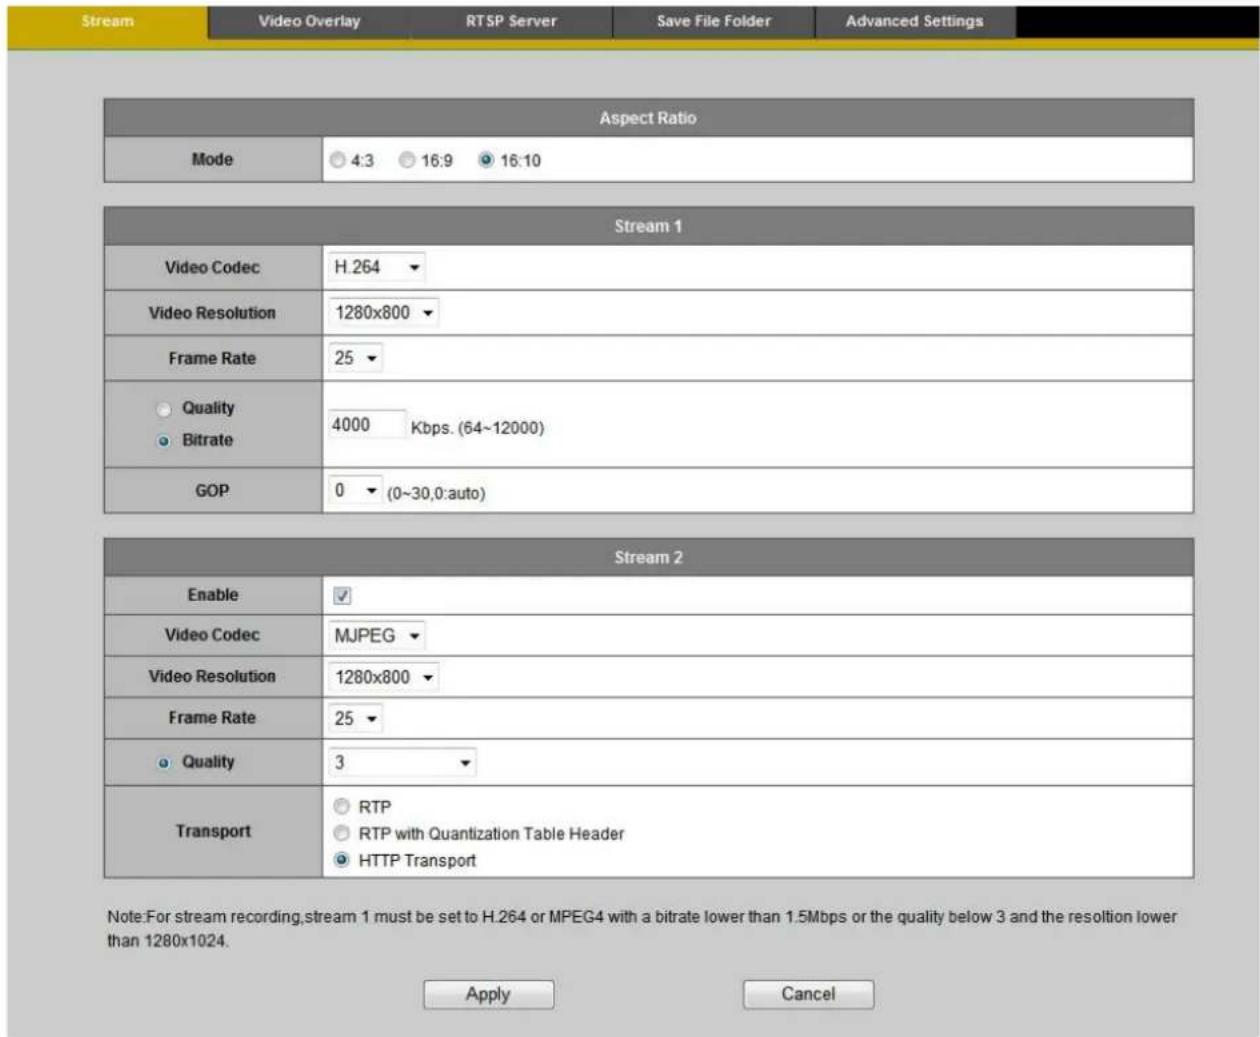
Task: Select HTTP Transport option
Action: click(342, 860)
